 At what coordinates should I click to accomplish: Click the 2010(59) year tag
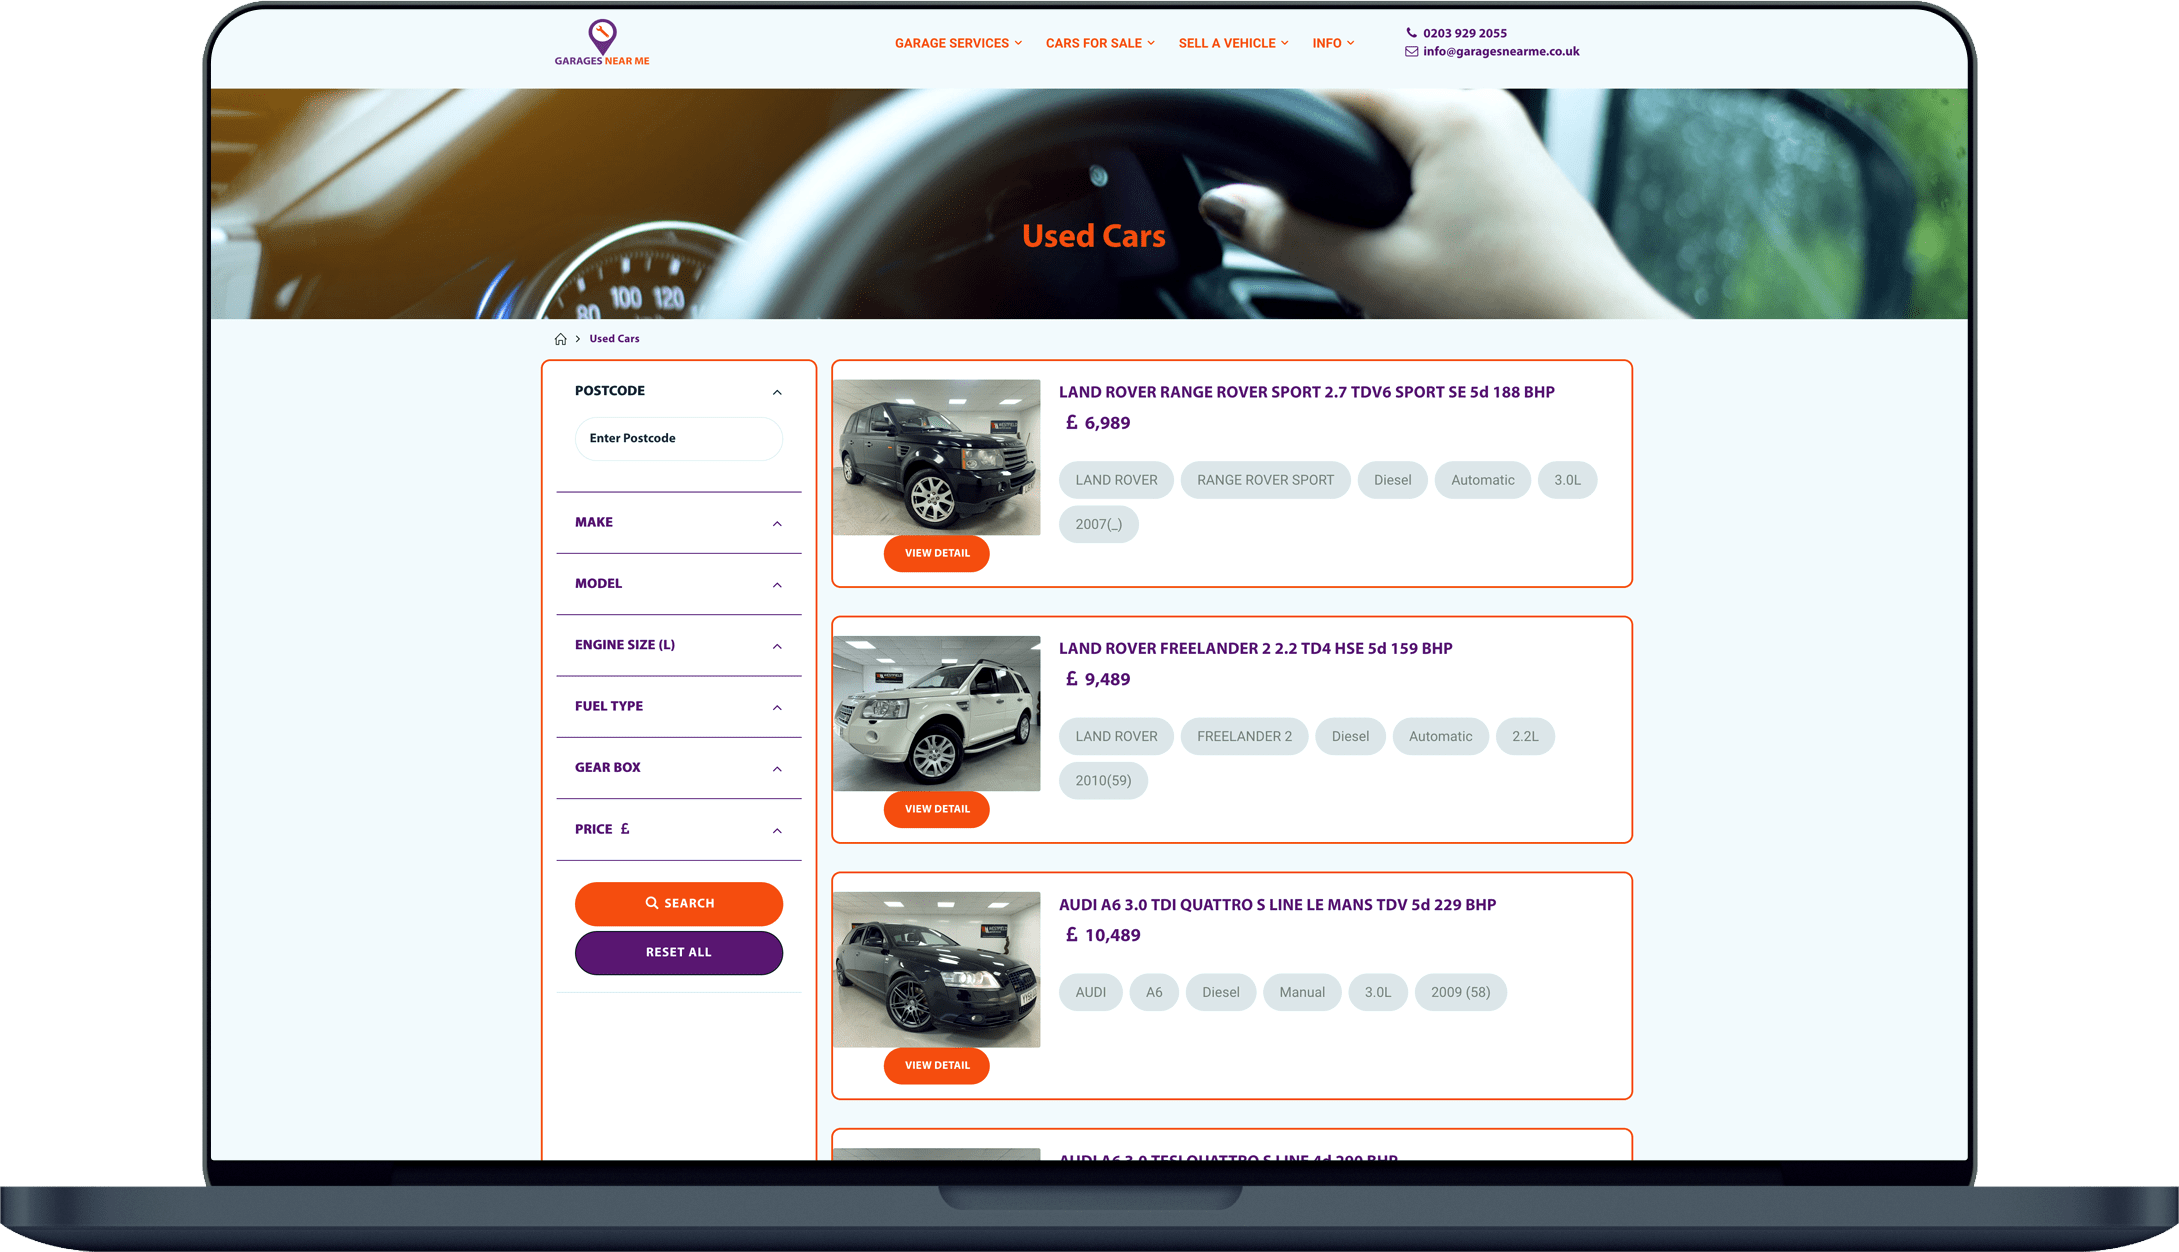pyautogui.click(x=1103, y=780)
